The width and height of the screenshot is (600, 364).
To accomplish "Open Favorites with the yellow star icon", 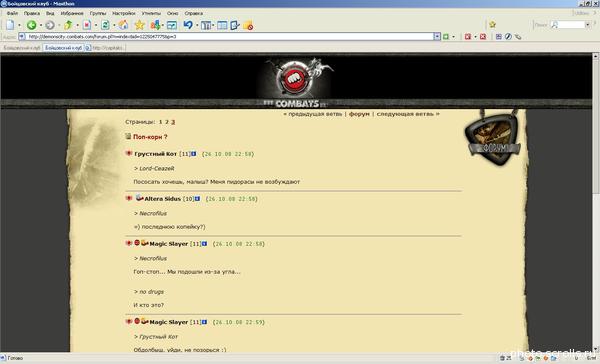I will 140,25.
